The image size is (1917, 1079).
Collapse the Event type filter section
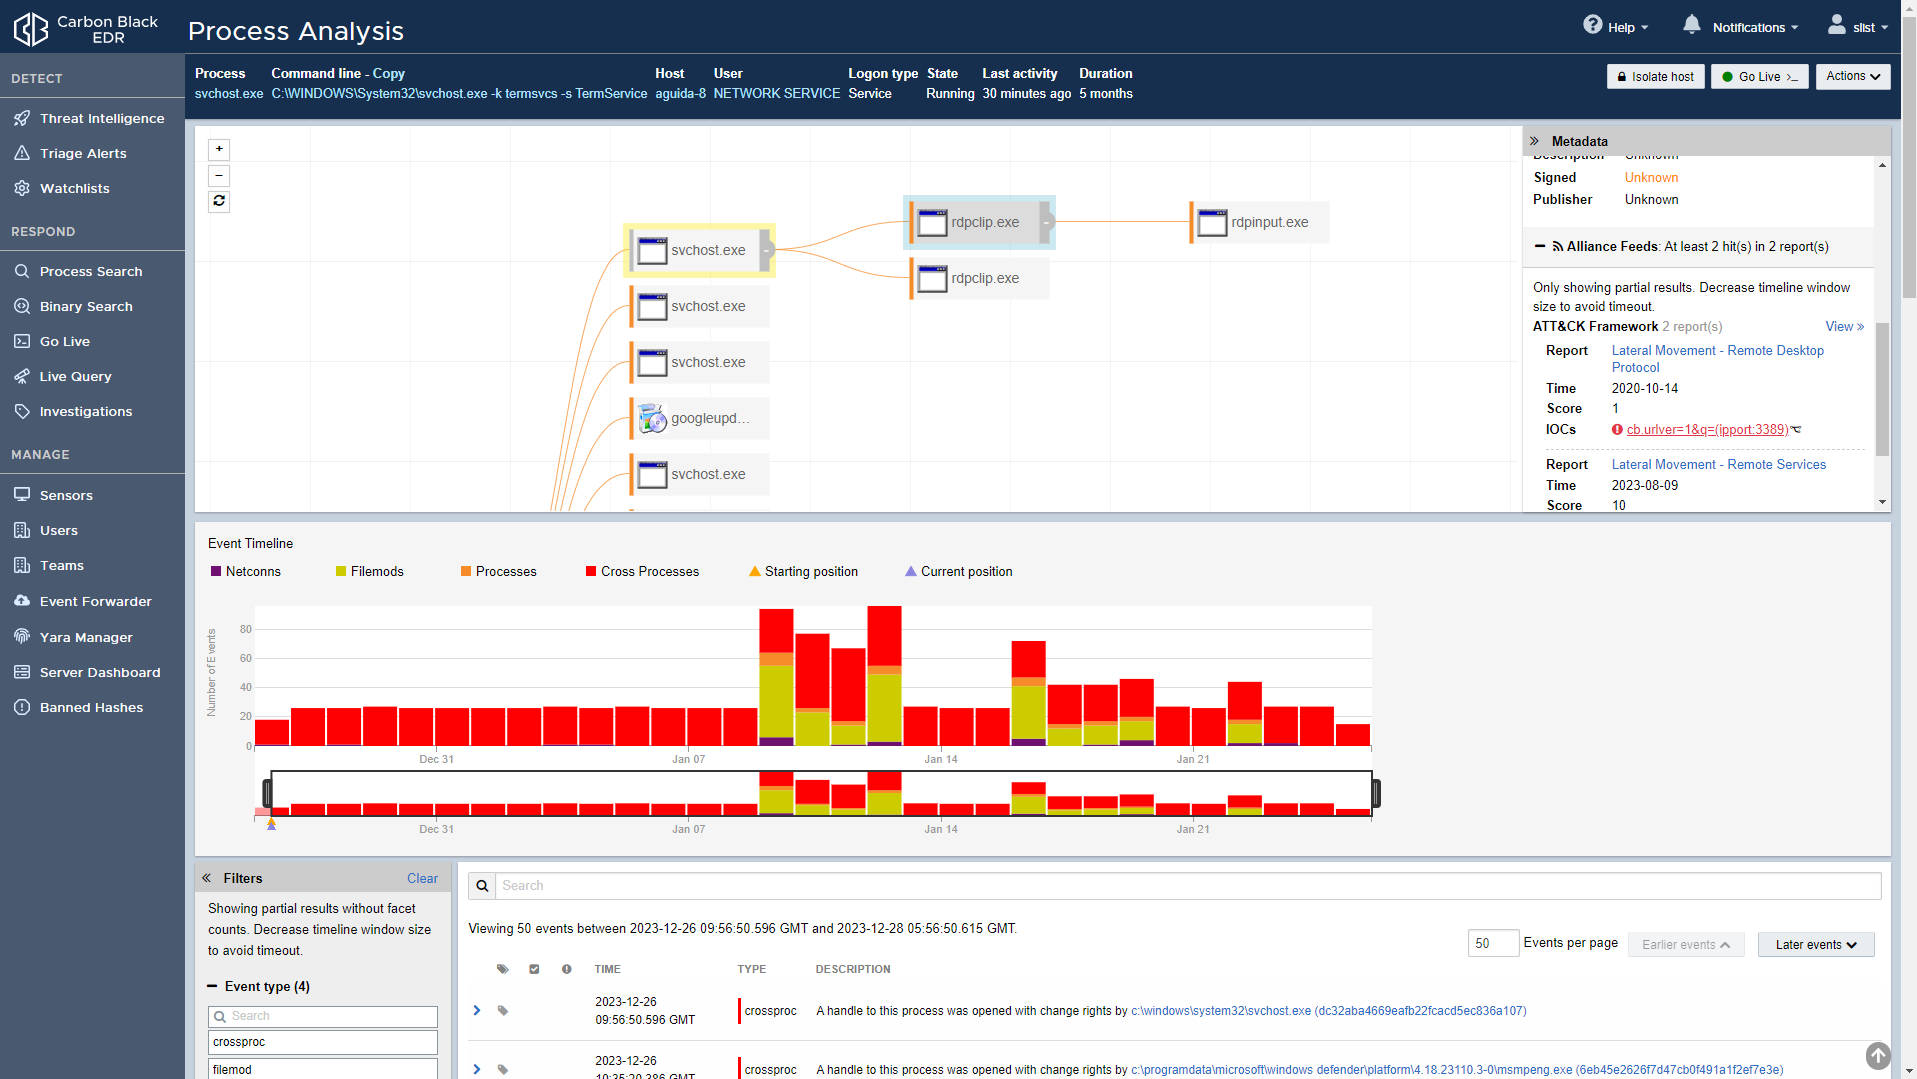pyautogui.click(x=212, y=986)
